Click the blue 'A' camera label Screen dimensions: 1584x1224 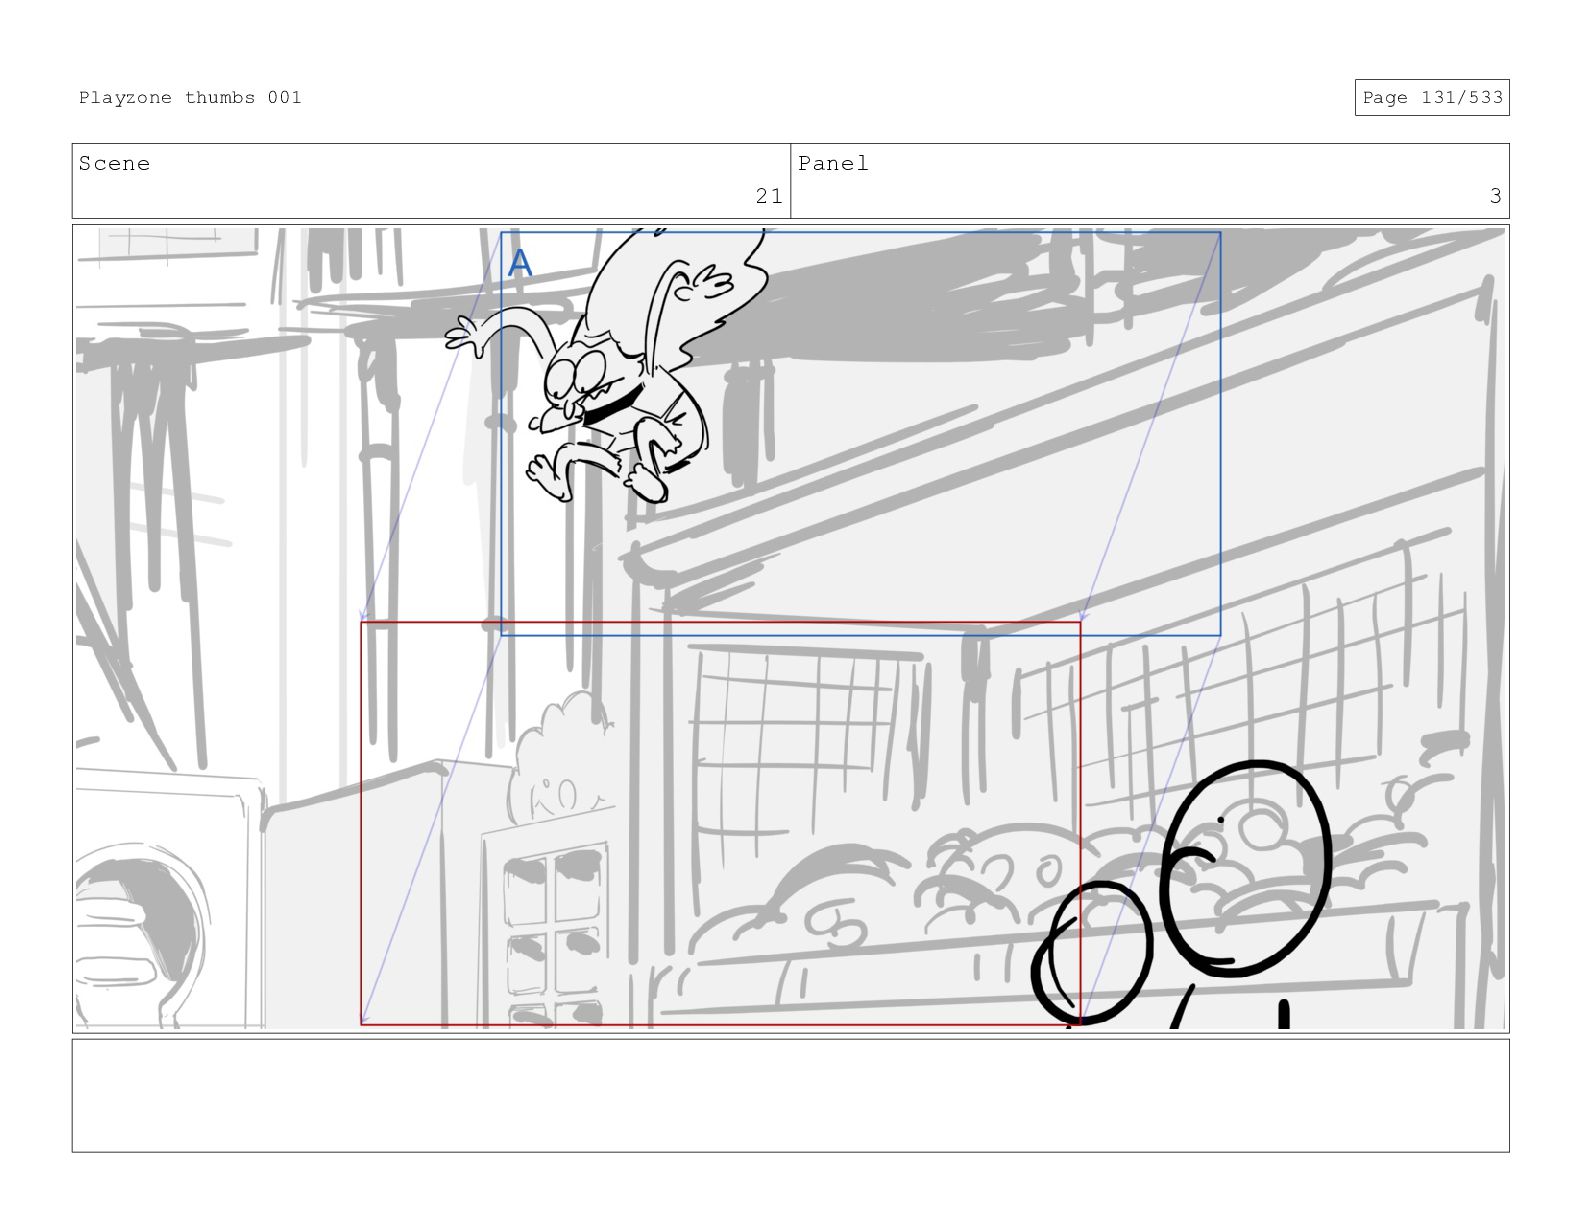(520, 263)
